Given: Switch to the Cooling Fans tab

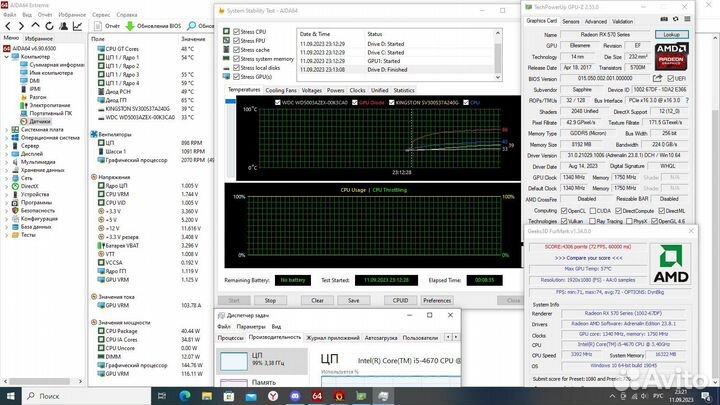Looking at the screenshot, I should pos(280,90).
